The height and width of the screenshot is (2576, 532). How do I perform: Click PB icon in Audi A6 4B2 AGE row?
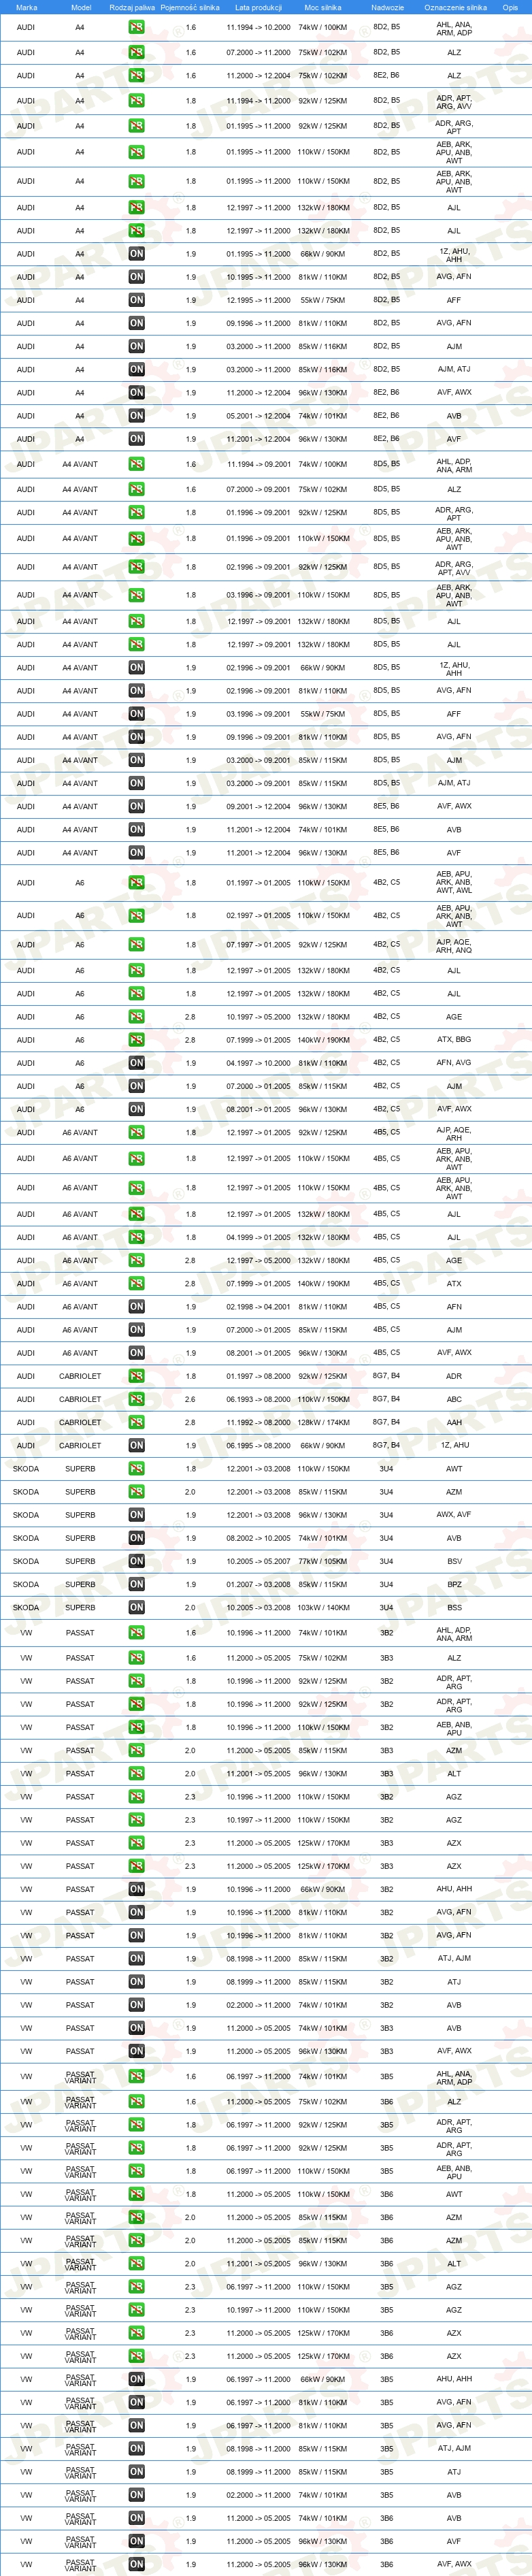(136, 1017)
